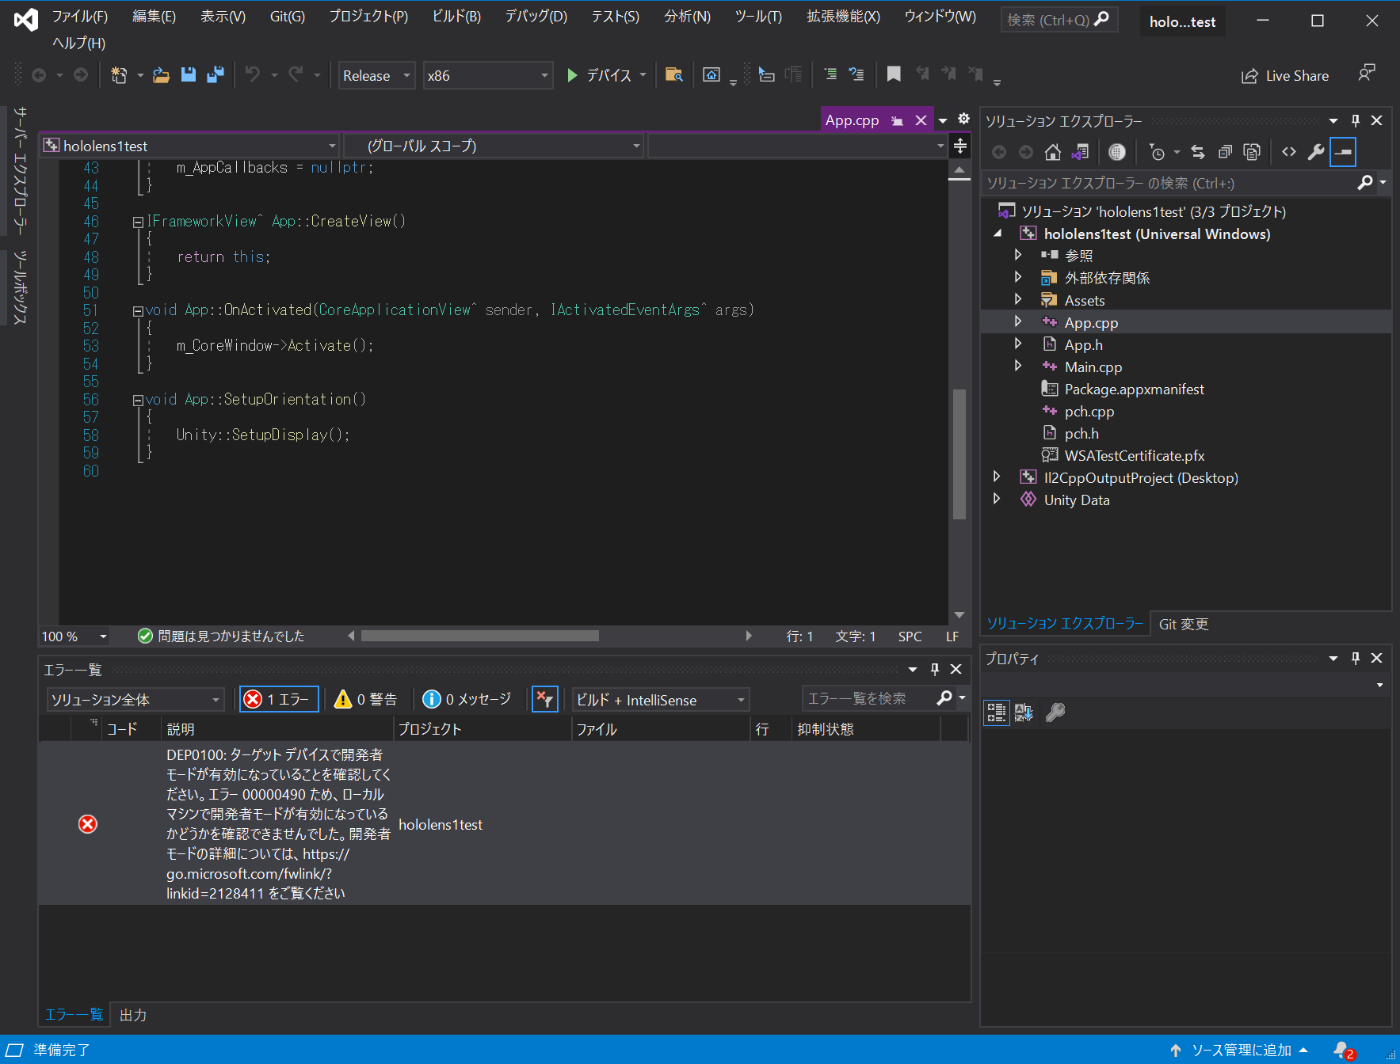Toggle auto-hide pin on Error List panel
The height and width of the screenshot is (1064, 1400).
click(x=935, y=669)
